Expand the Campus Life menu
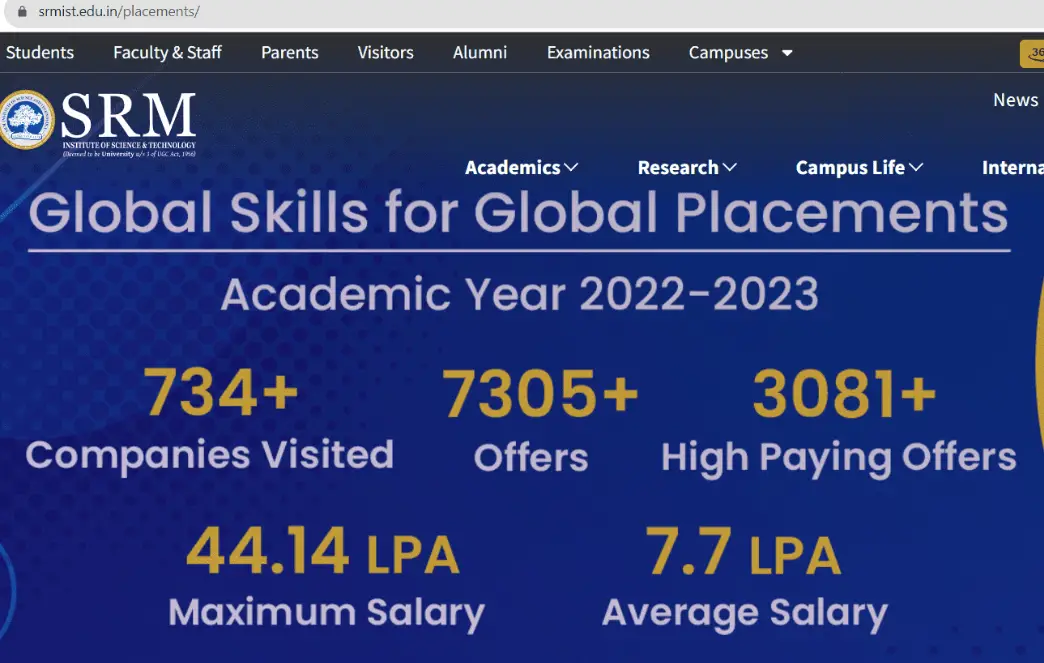Screen dimensions: 1044x663 860,167
